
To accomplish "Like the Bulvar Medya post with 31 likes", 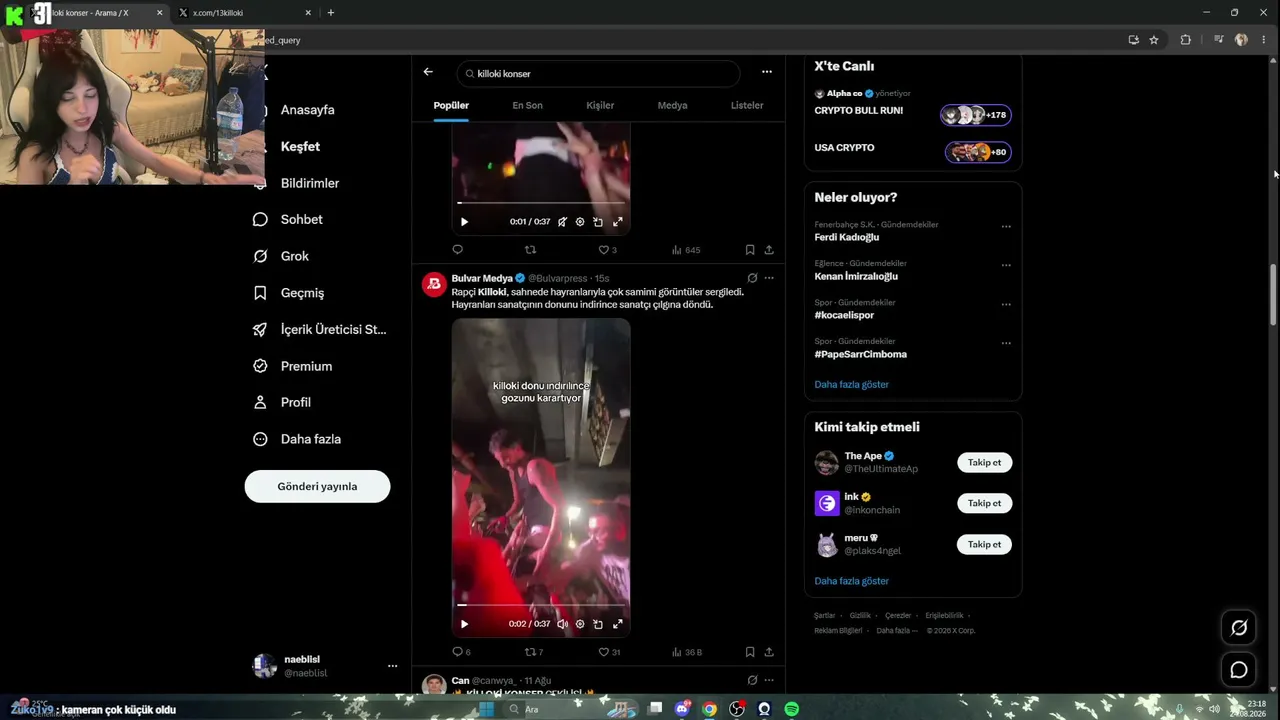I will [609, 652].
